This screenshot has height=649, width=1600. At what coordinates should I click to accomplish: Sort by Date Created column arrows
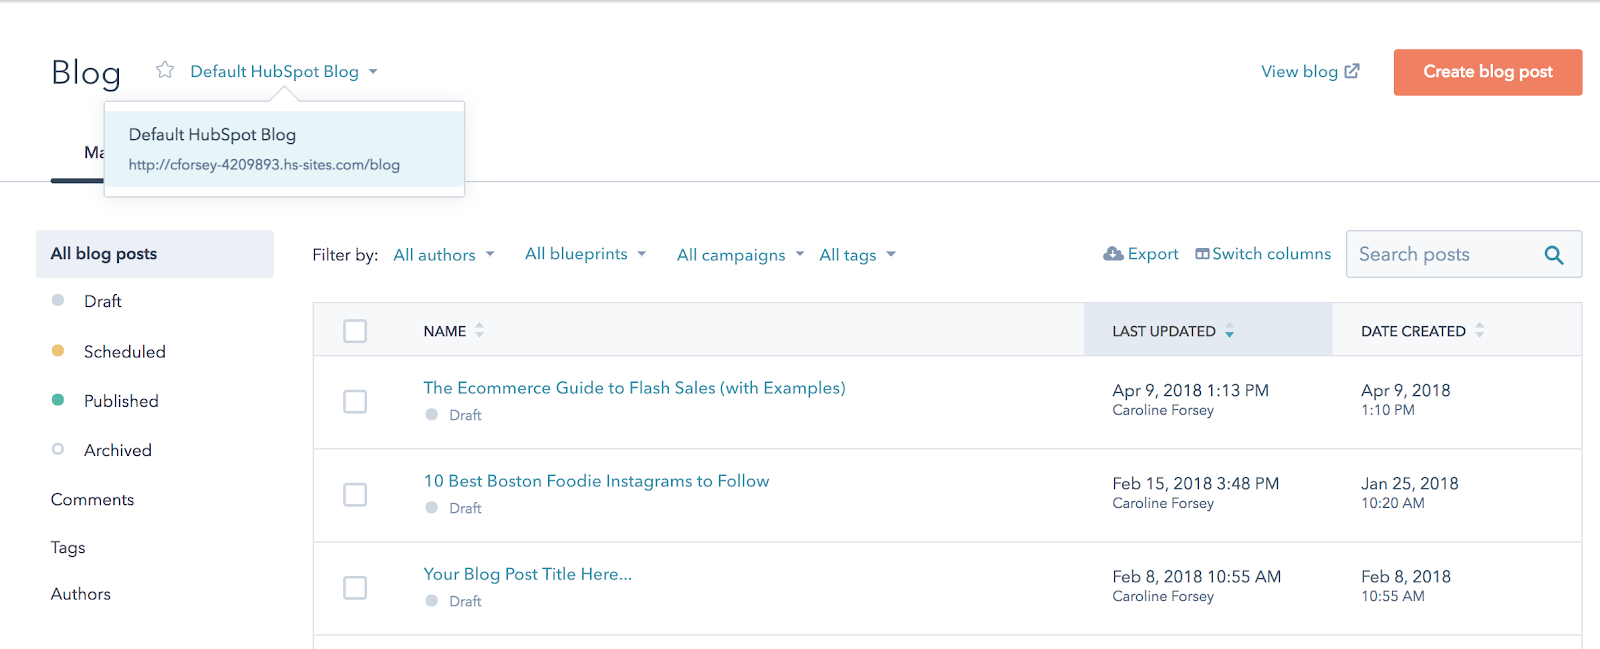click(1479, 331)
